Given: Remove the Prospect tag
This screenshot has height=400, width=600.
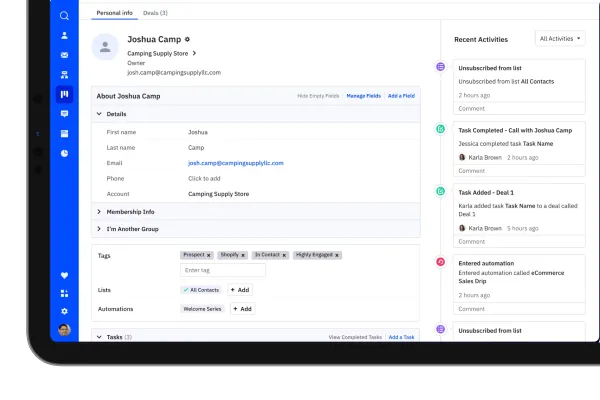Looking at the screenshot, I should coord(209,255).
